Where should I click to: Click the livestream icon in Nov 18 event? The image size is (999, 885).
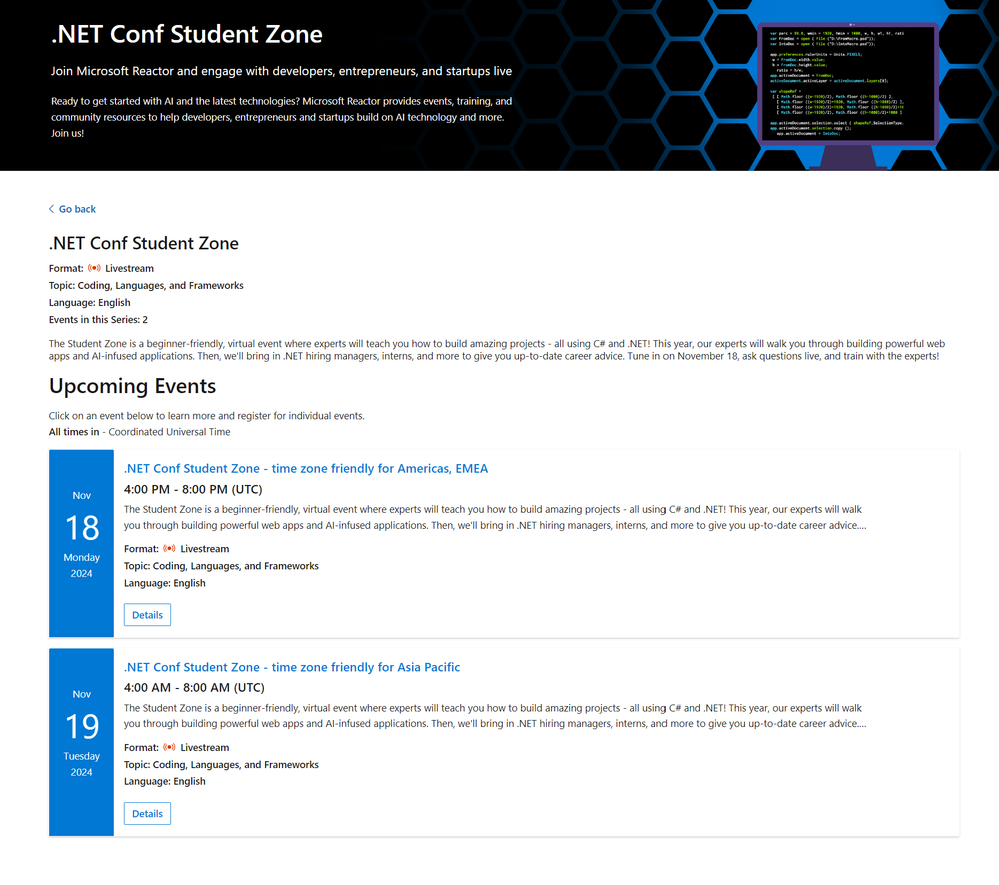click(169, 549)
